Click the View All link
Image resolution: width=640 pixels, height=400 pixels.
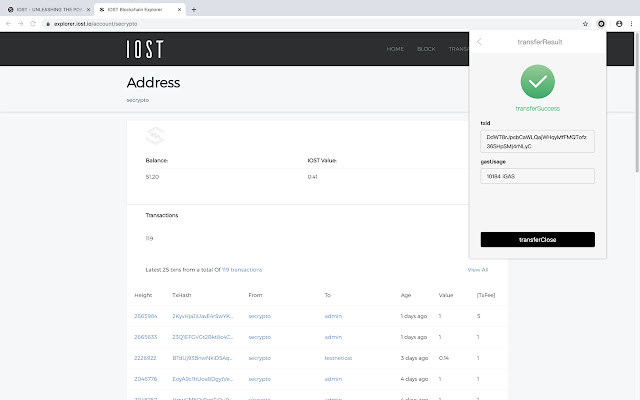point(478,270)
